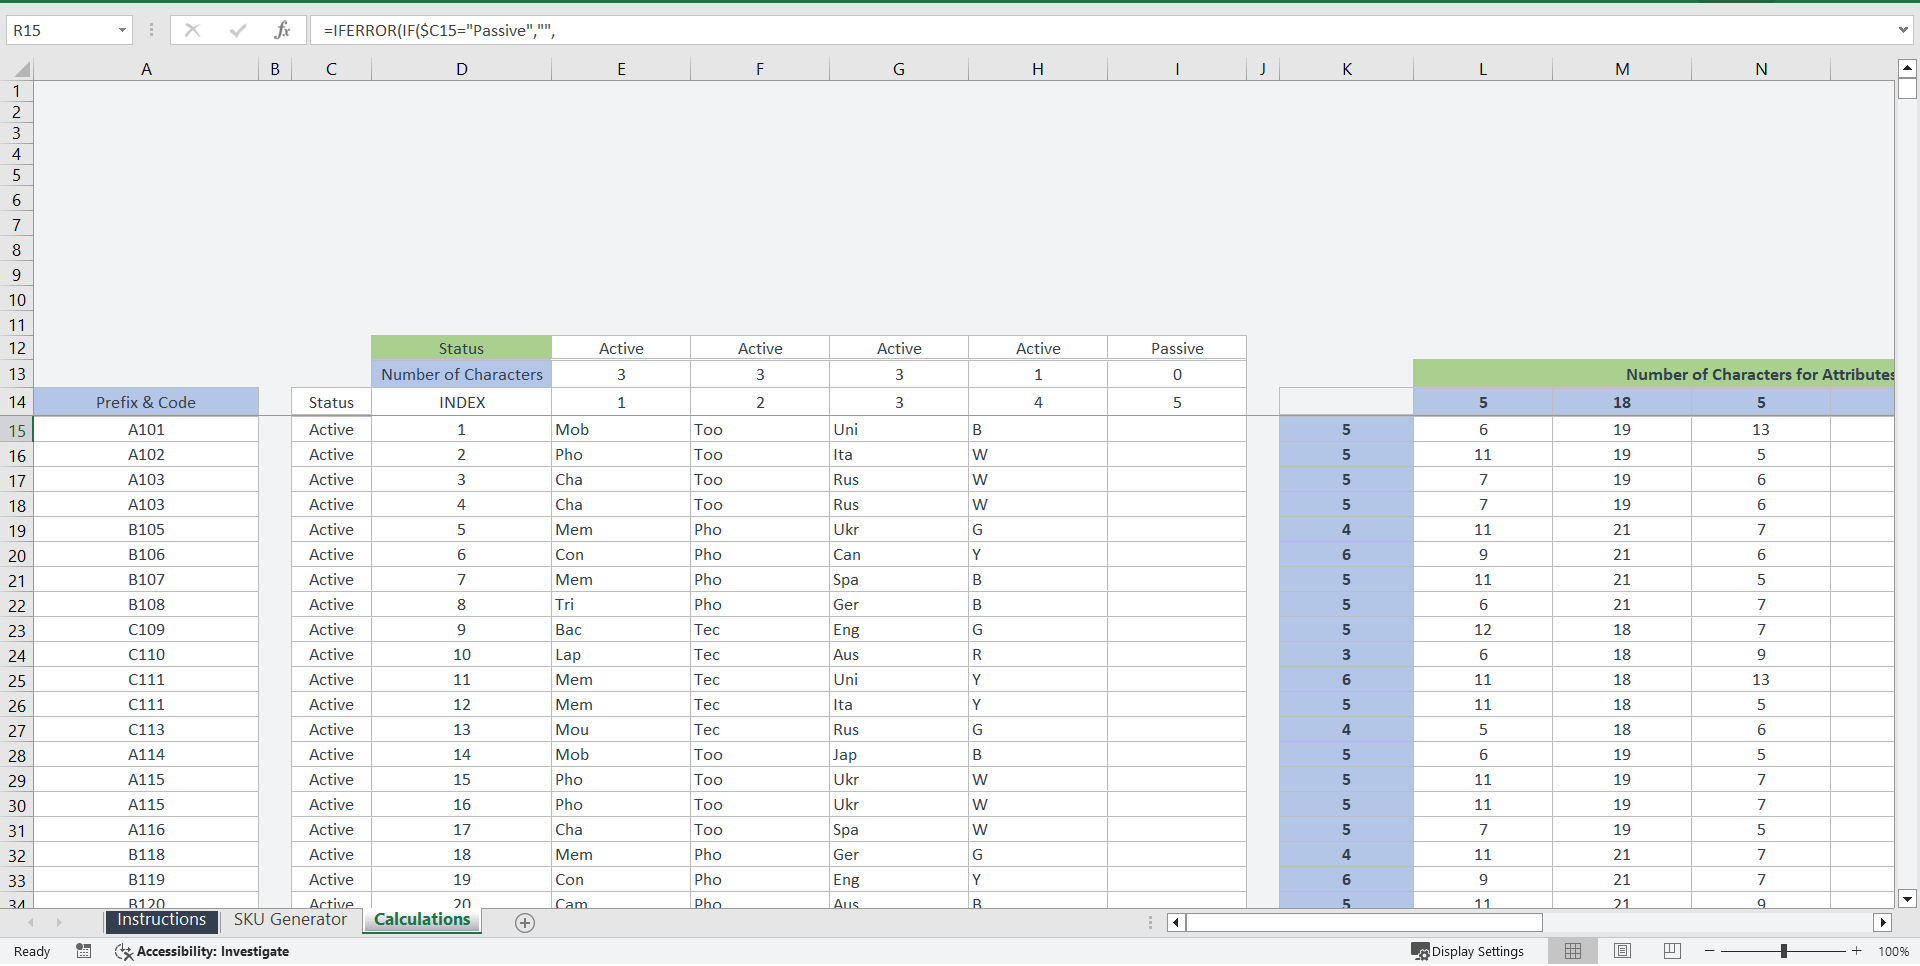Open Display Settings in status bar
The image size is (1920, 966).
tap(1468, 951)
